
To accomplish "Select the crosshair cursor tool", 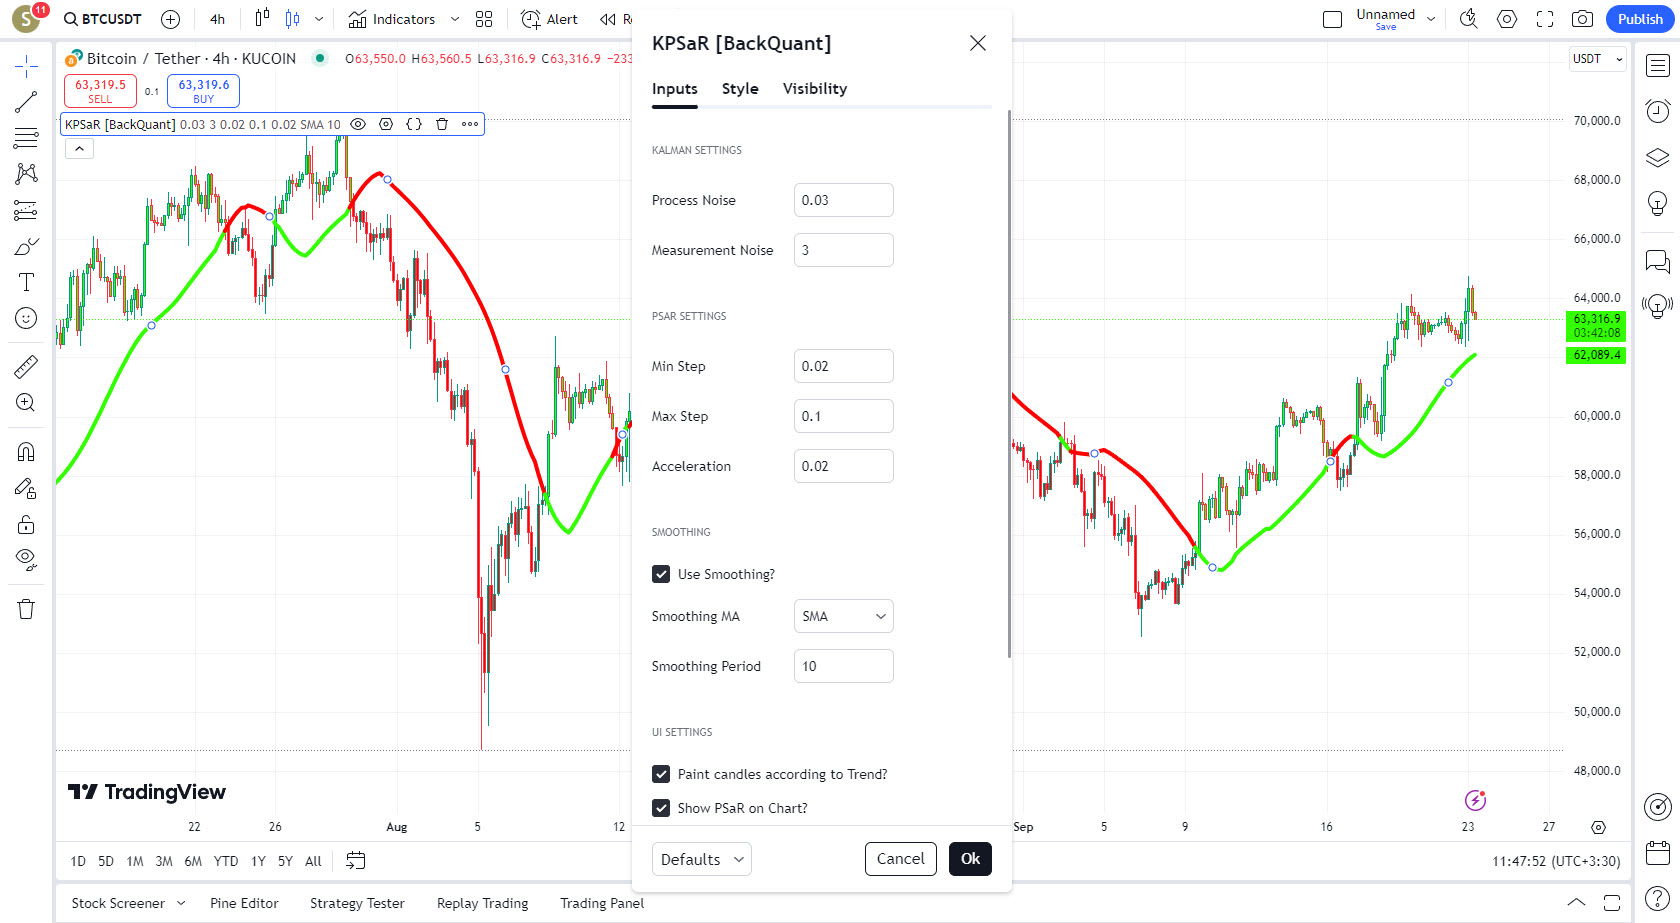I will click(x=26, y=67).
